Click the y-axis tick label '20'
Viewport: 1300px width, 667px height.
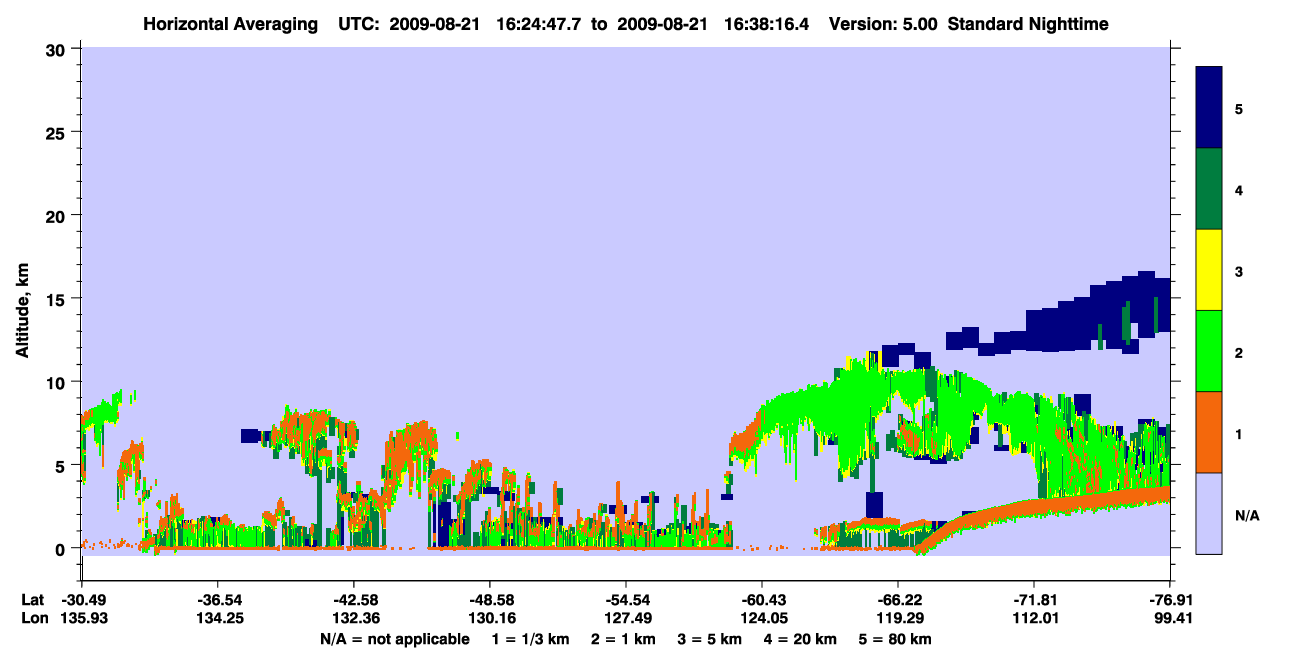pos(58,215)
